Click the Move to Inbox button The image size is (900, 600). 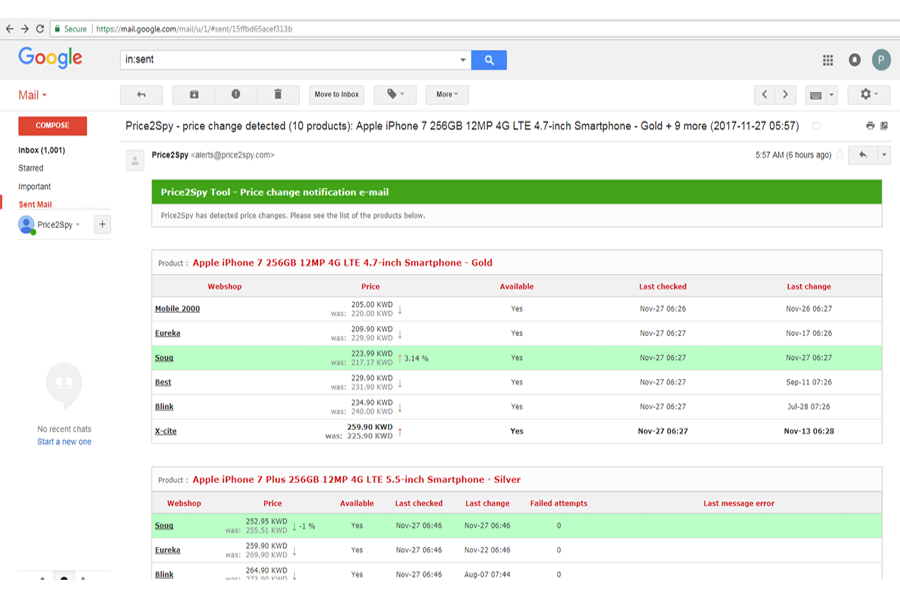coord(336,95)
